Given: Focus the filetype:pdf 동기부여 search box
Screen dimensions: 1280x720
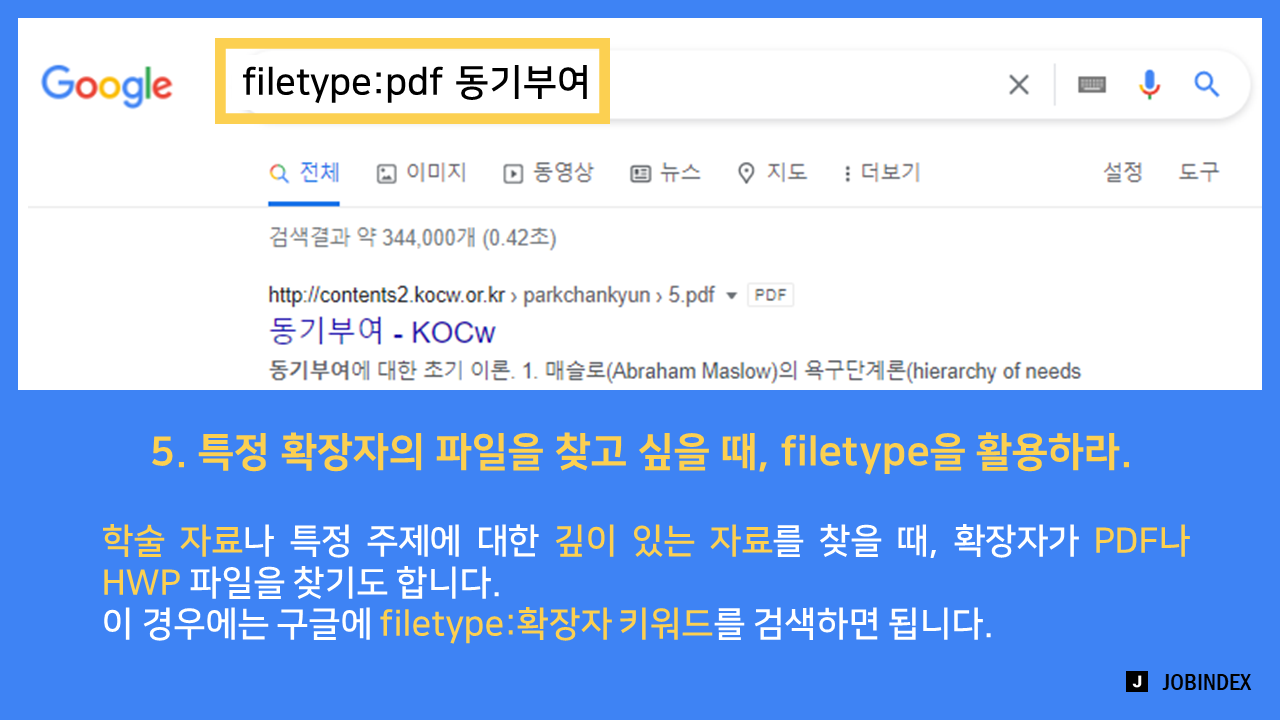Looking at the screenshot, I should [413, 82].
